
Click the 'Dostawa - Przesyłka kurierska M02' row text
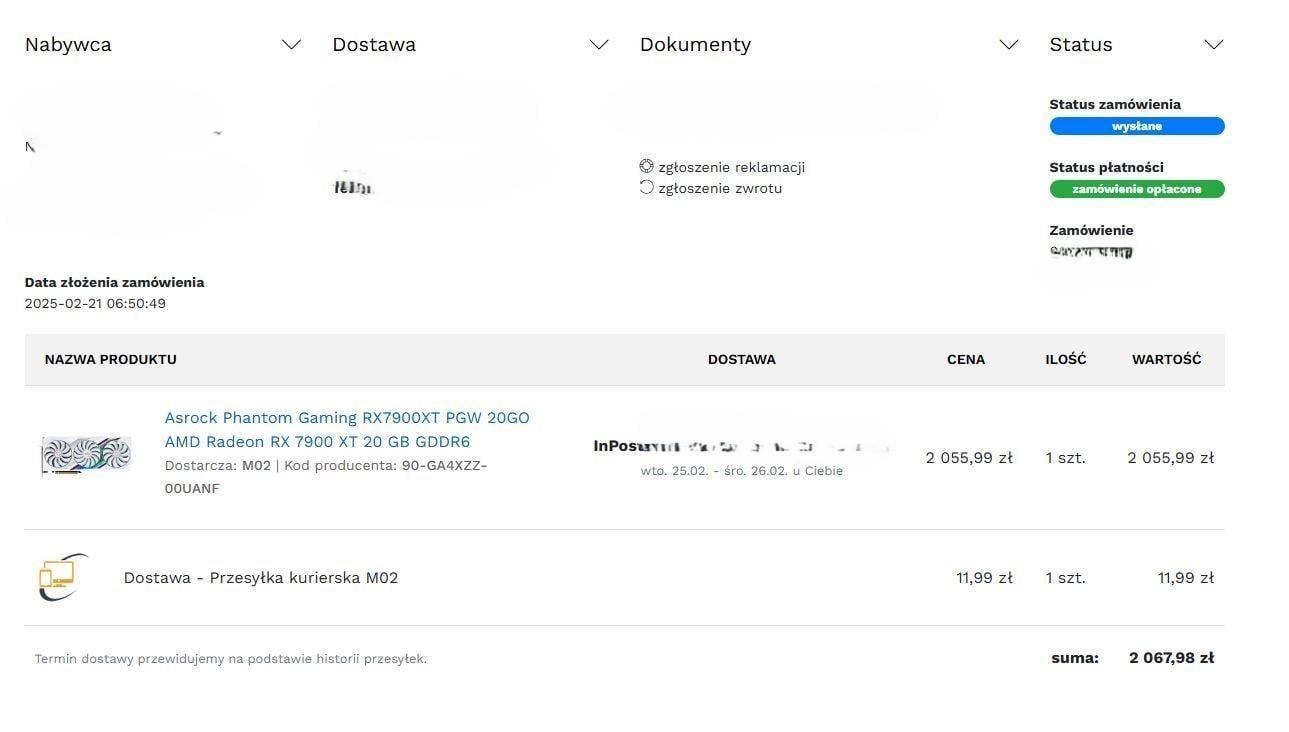(x=261, y=578)
